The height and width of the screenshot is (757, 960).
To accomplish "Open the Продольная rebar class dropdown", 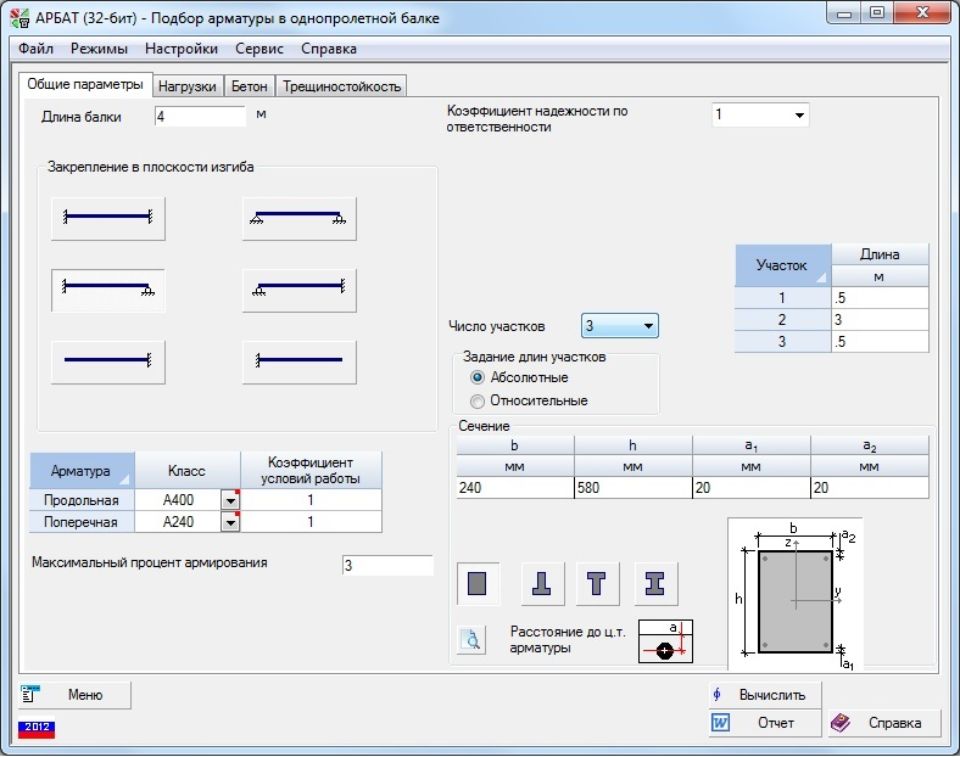I will 230,500.
